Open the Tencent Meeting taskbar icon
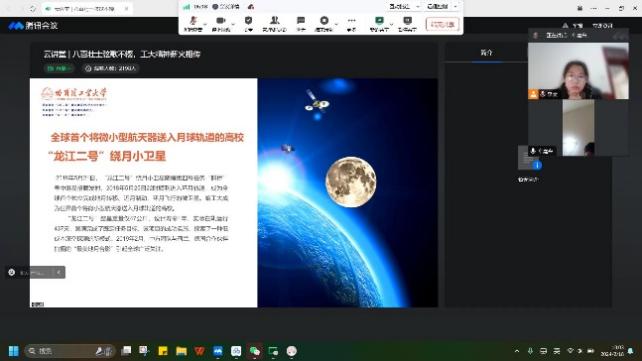The height and width of the screenshot is (361, 642). 218,351
